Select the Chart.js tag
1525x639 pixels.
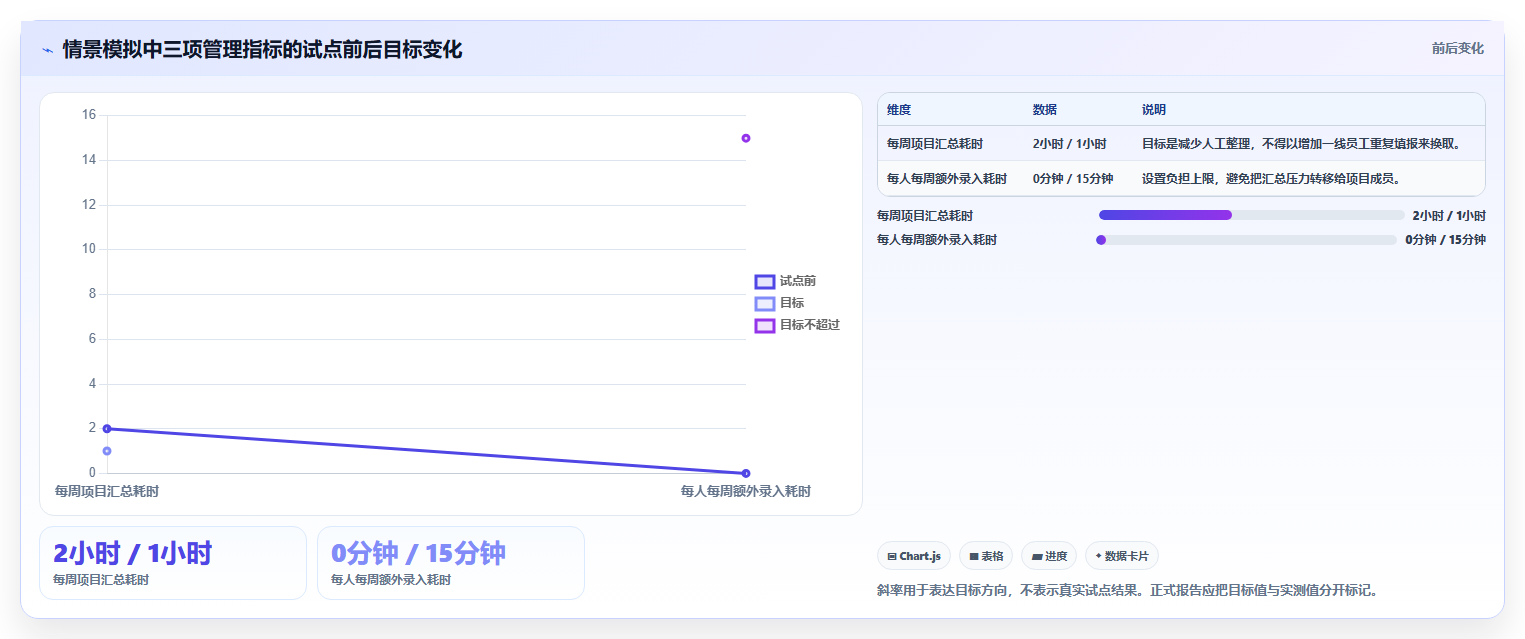pos(914,556)
